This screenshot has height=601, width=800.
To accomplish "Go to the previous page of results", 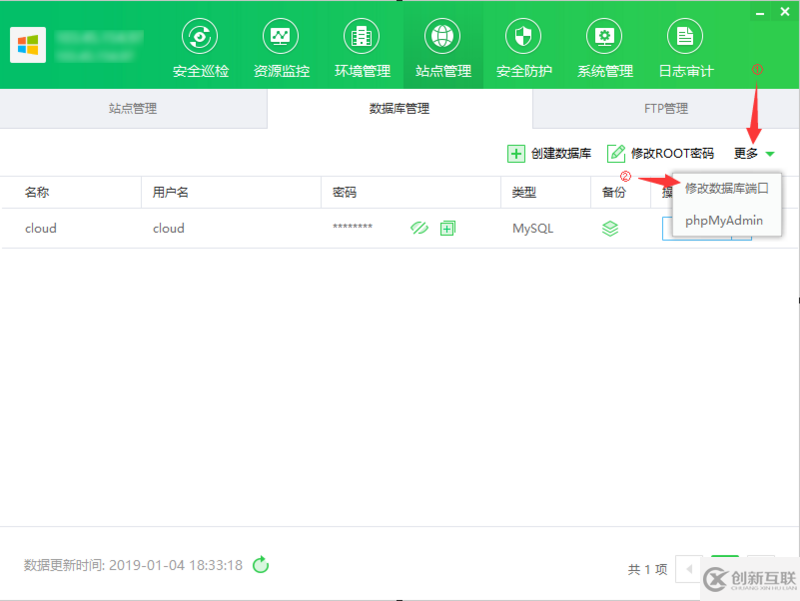I will [x=689, y=569].
